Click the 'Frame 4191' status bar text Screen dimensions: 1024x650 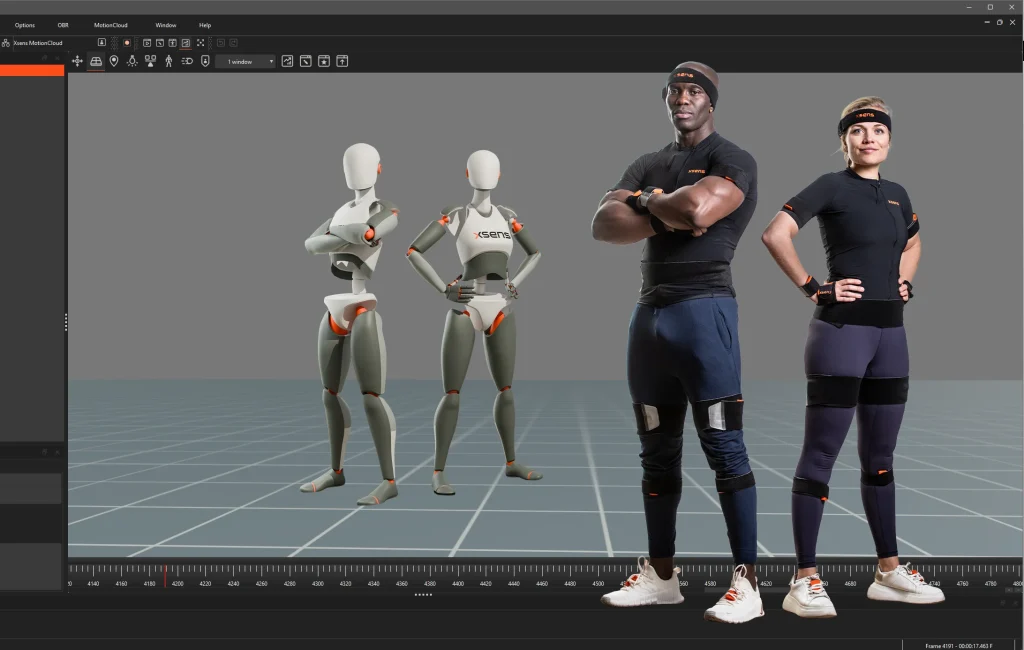click(x=959, y=645)
